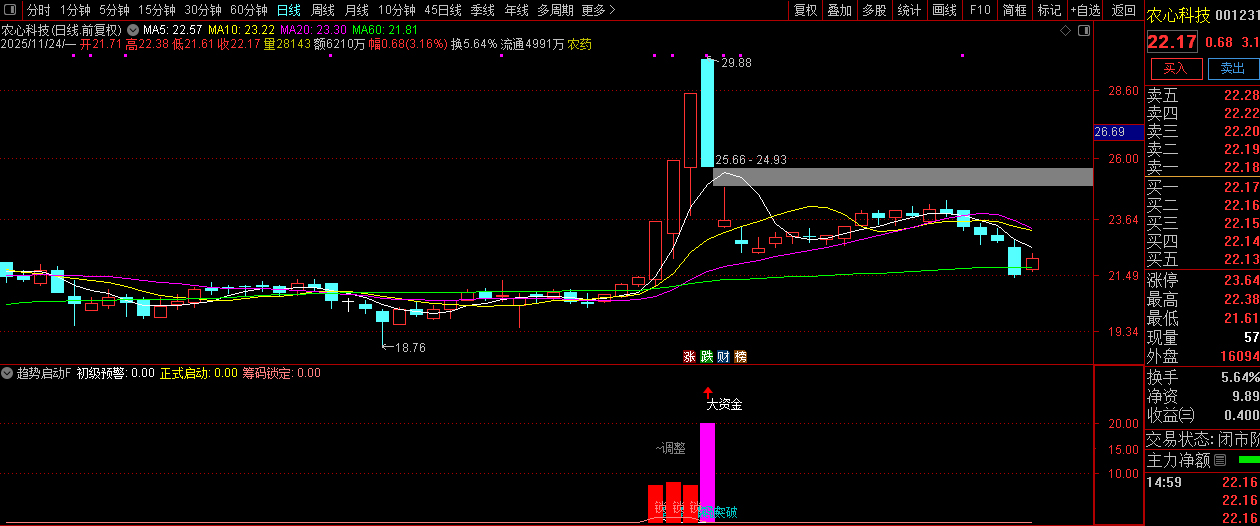
Task: Add the stock via +自选
Action: coord(1084,10)
